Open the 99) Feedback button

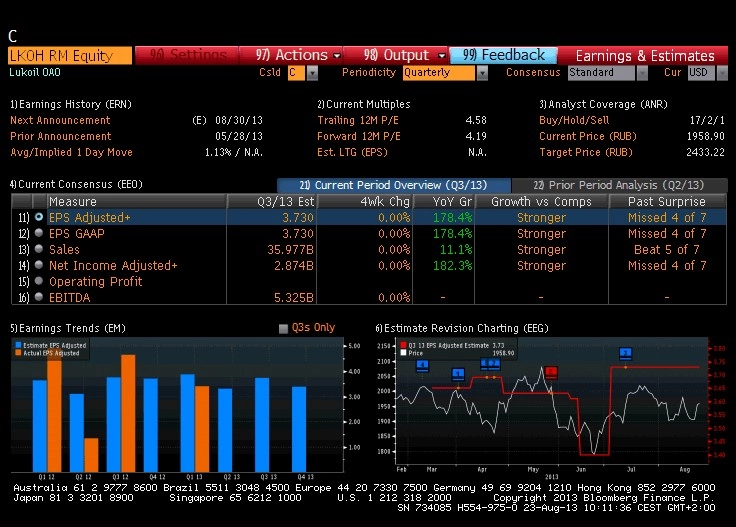click(x=504, y=55)
